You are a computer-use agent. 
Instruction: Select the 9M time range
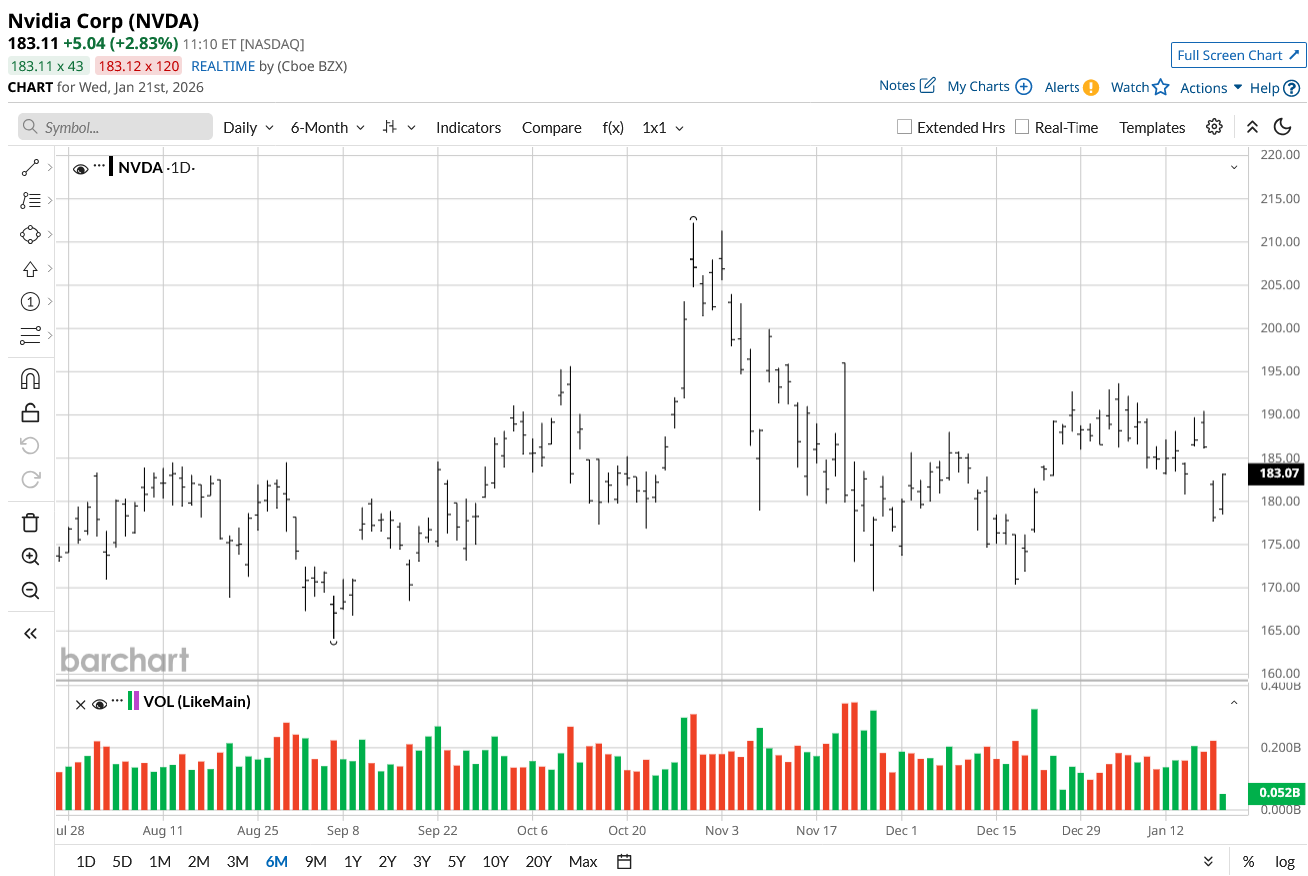(316, 862)
